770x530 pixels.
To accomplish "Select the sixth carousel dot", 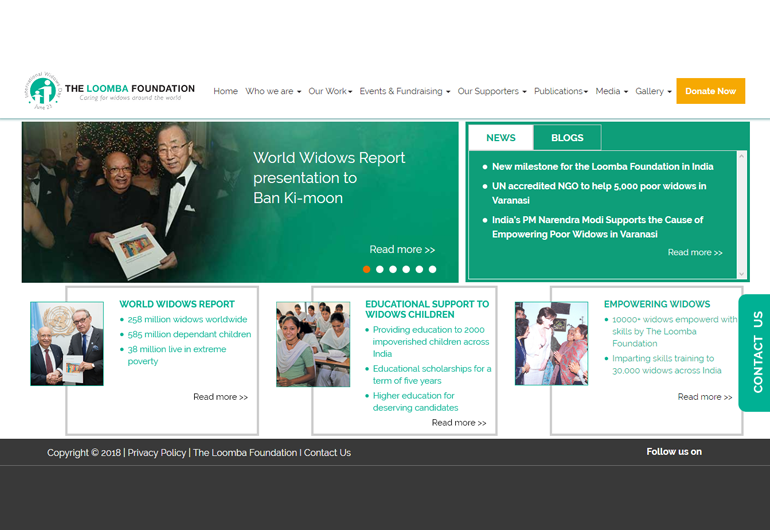I will point(432,269).
